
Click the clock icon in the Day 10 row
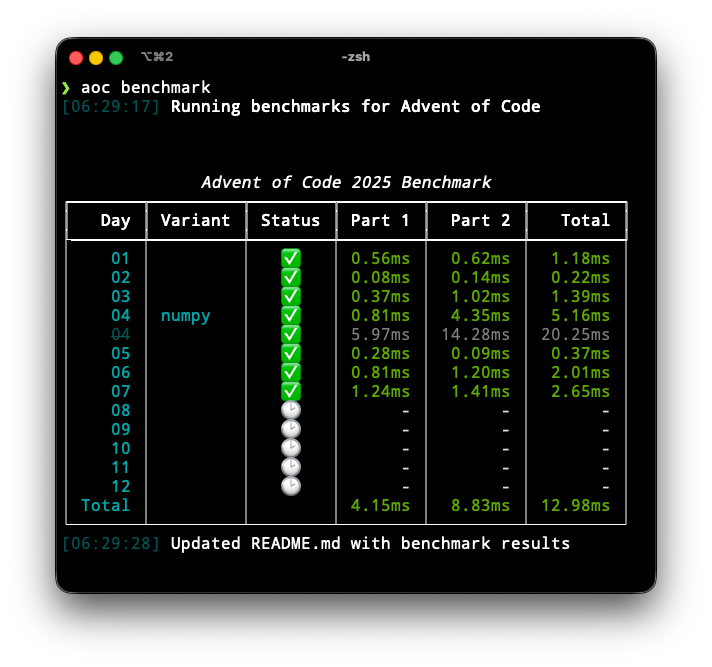pos(291,448)
